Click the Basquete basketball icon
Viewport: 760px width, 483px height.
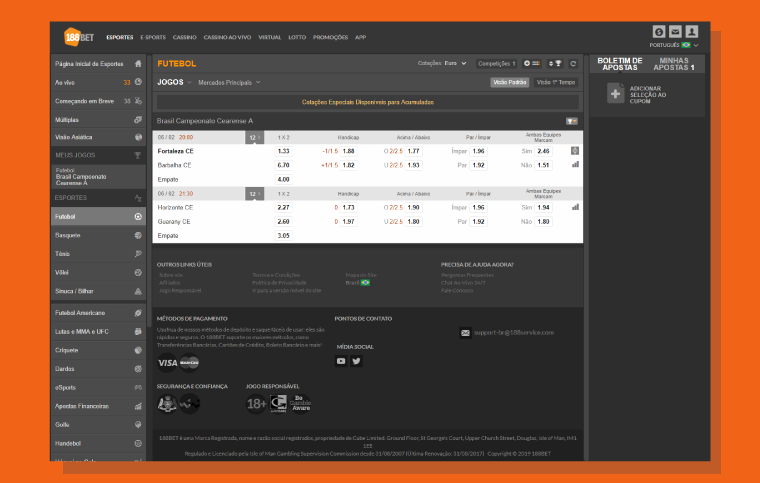(138, 235)
